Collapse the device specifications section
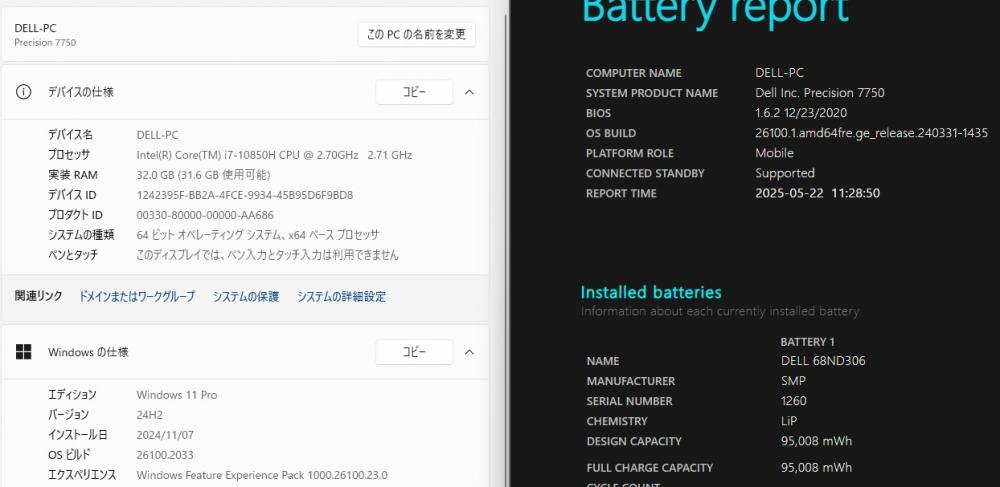The height and width of the screenshot is (487, 1000). click(x=469, y=92)
